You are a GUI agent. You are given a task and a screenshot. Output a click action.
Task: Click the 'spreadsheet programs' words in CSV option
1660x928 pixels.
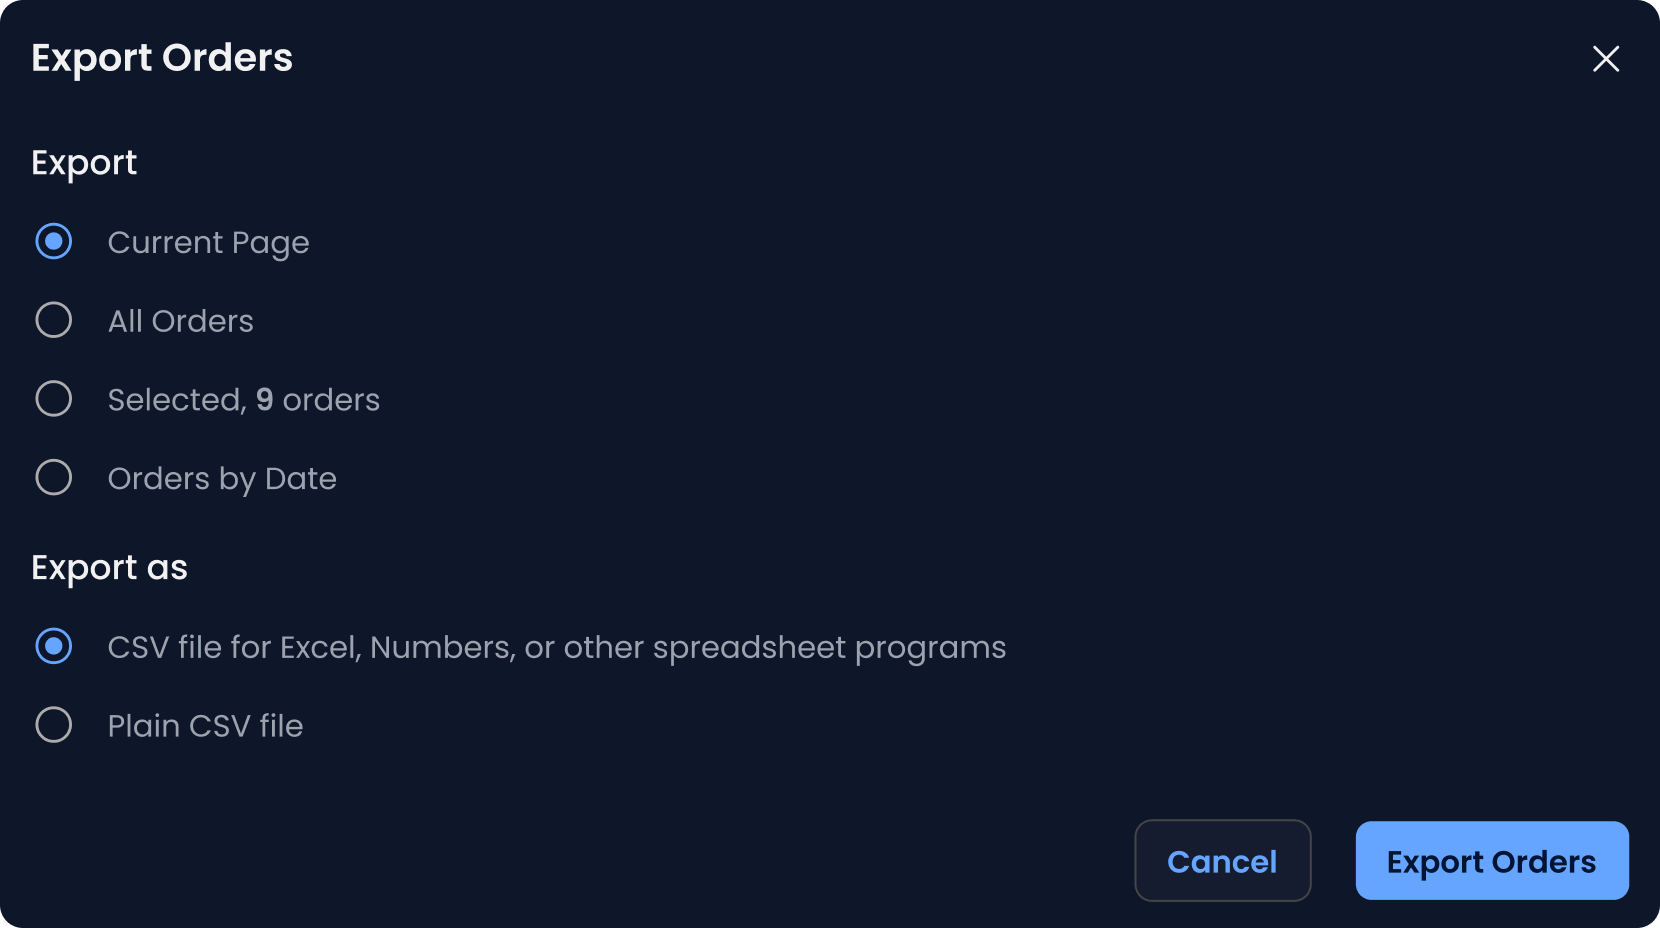coord(829,648)
